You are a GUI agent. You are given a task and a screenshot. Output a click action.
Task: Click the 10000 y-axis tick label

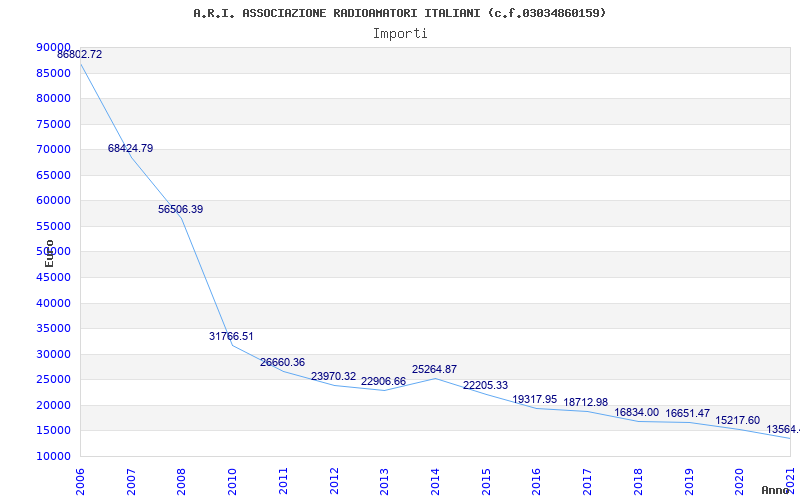pyautogui.click(x=53, y=456)
